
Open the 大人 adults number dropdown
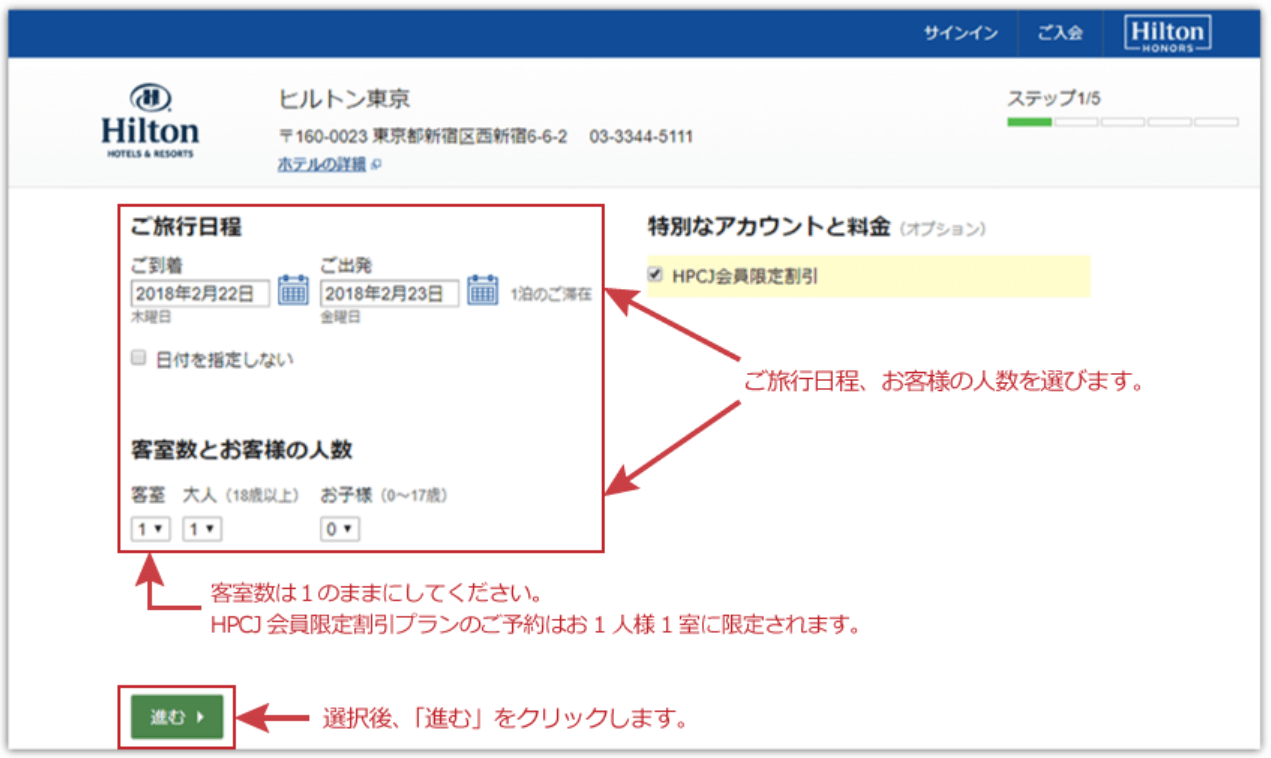click(201, 529)
